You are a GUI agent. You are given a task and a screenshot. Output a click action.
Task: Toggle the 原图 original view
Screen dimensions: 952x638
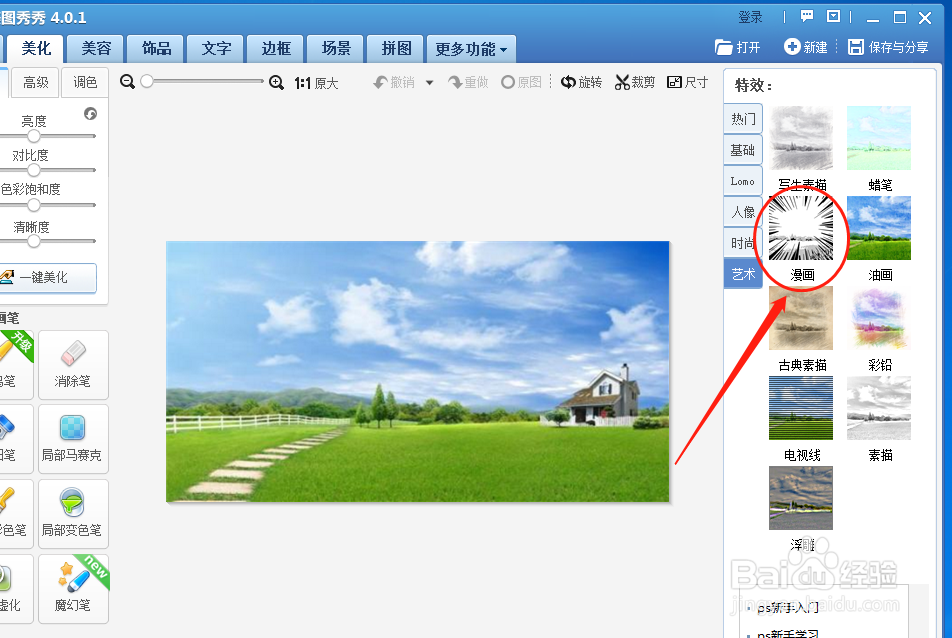tap(522, 82)
